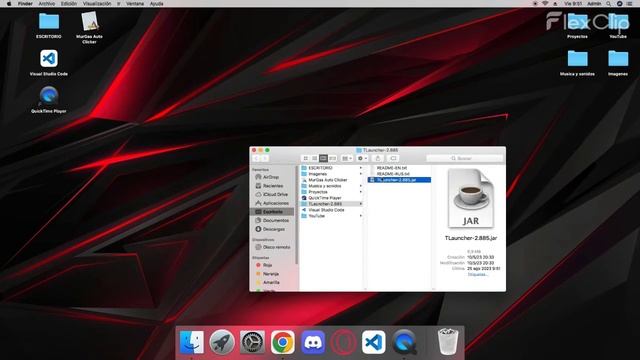Open the Ventana menu
The width and height of the screenshot is (640, 360).
tap(135, 4)
